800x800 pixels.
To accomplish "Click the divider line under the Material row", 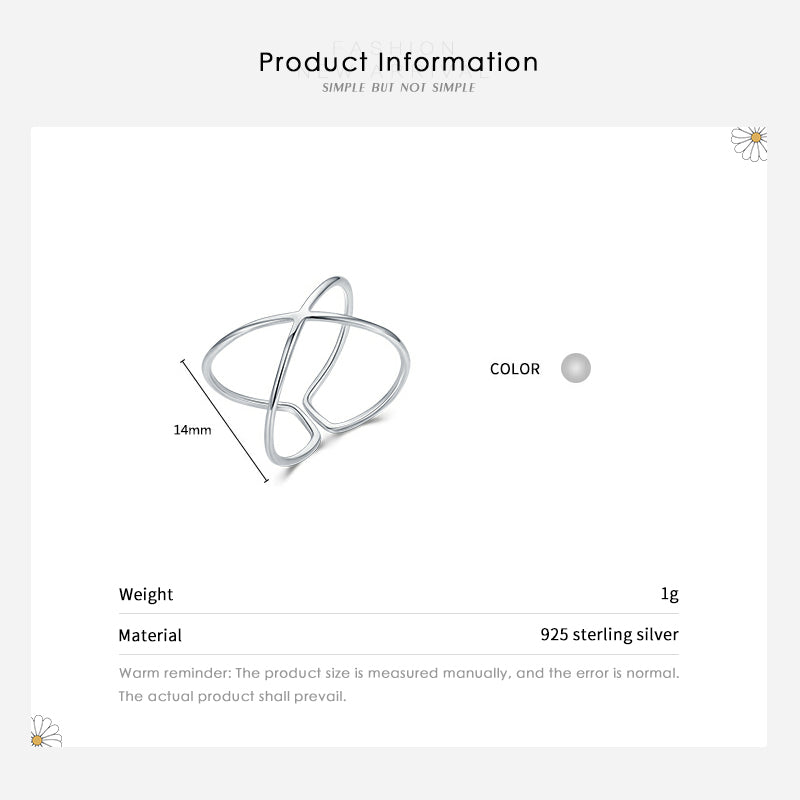I will (x=399, y=654).
